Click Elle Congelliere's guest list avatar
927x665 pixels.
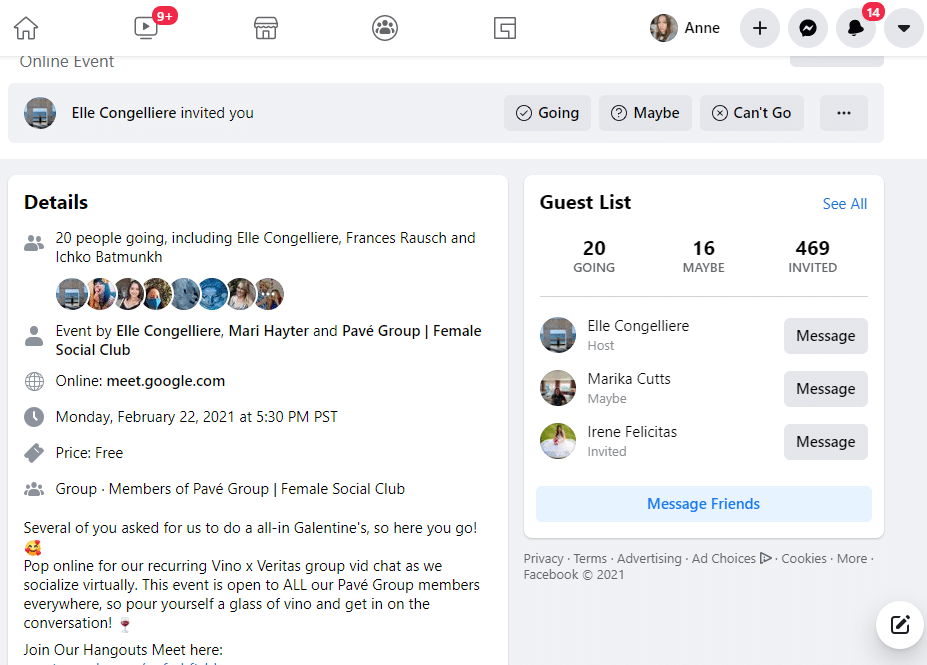(x=558, y=335)
